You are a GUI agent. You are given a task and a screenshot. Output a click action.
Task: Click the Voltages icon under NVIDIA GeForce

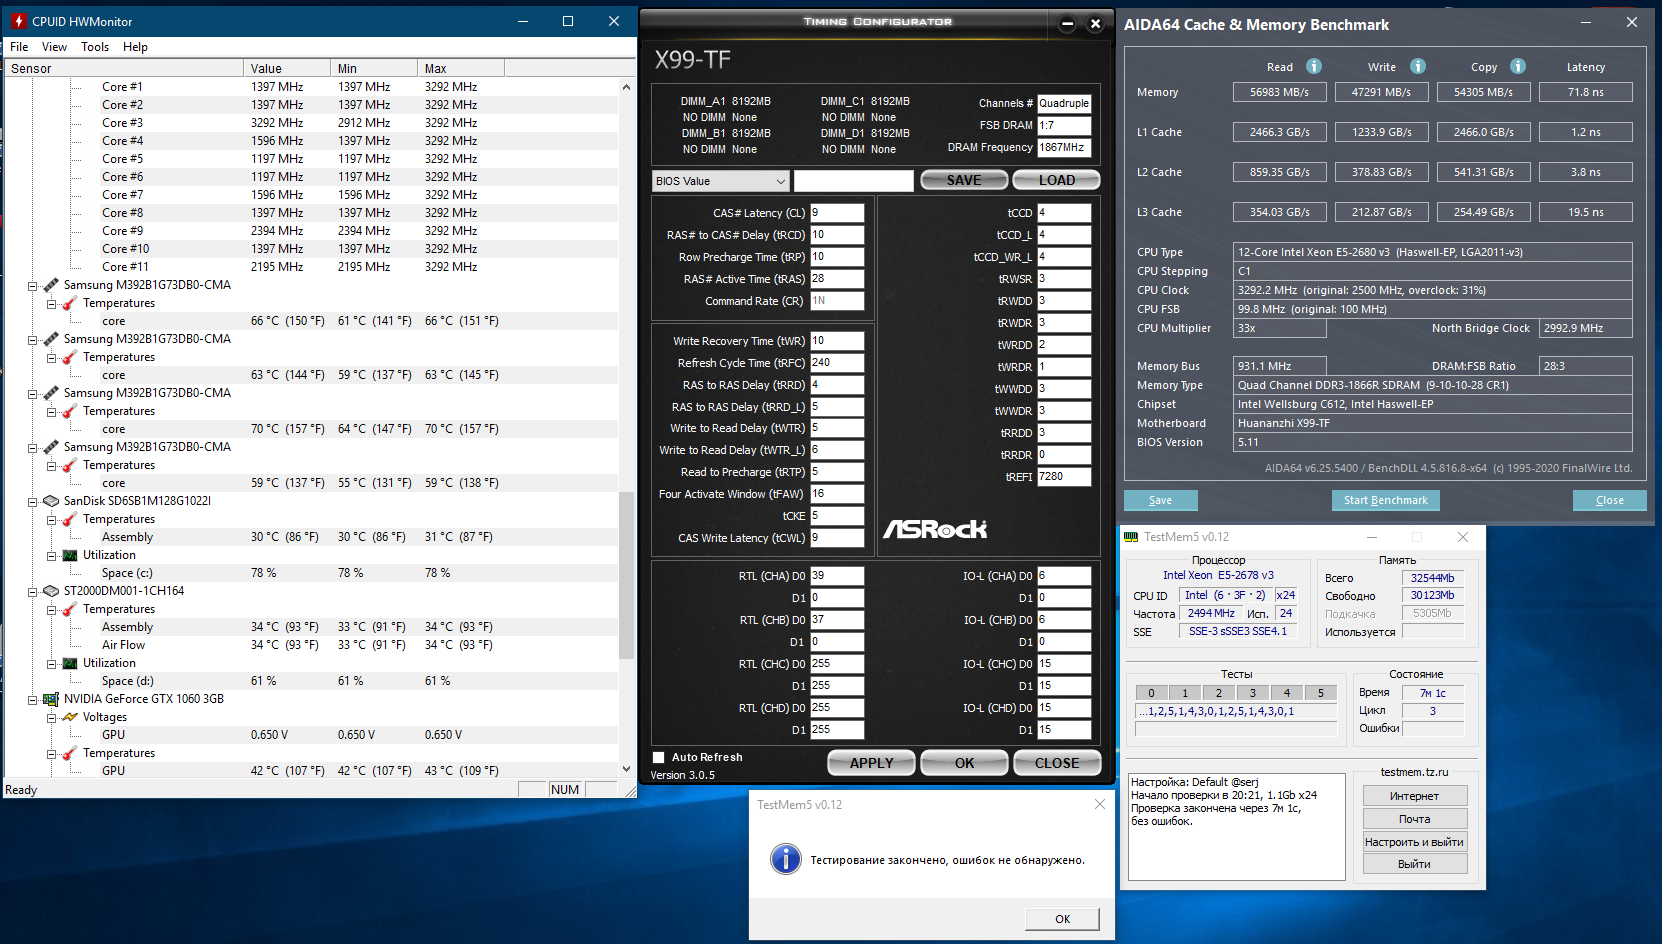click(x=70, y=717)
